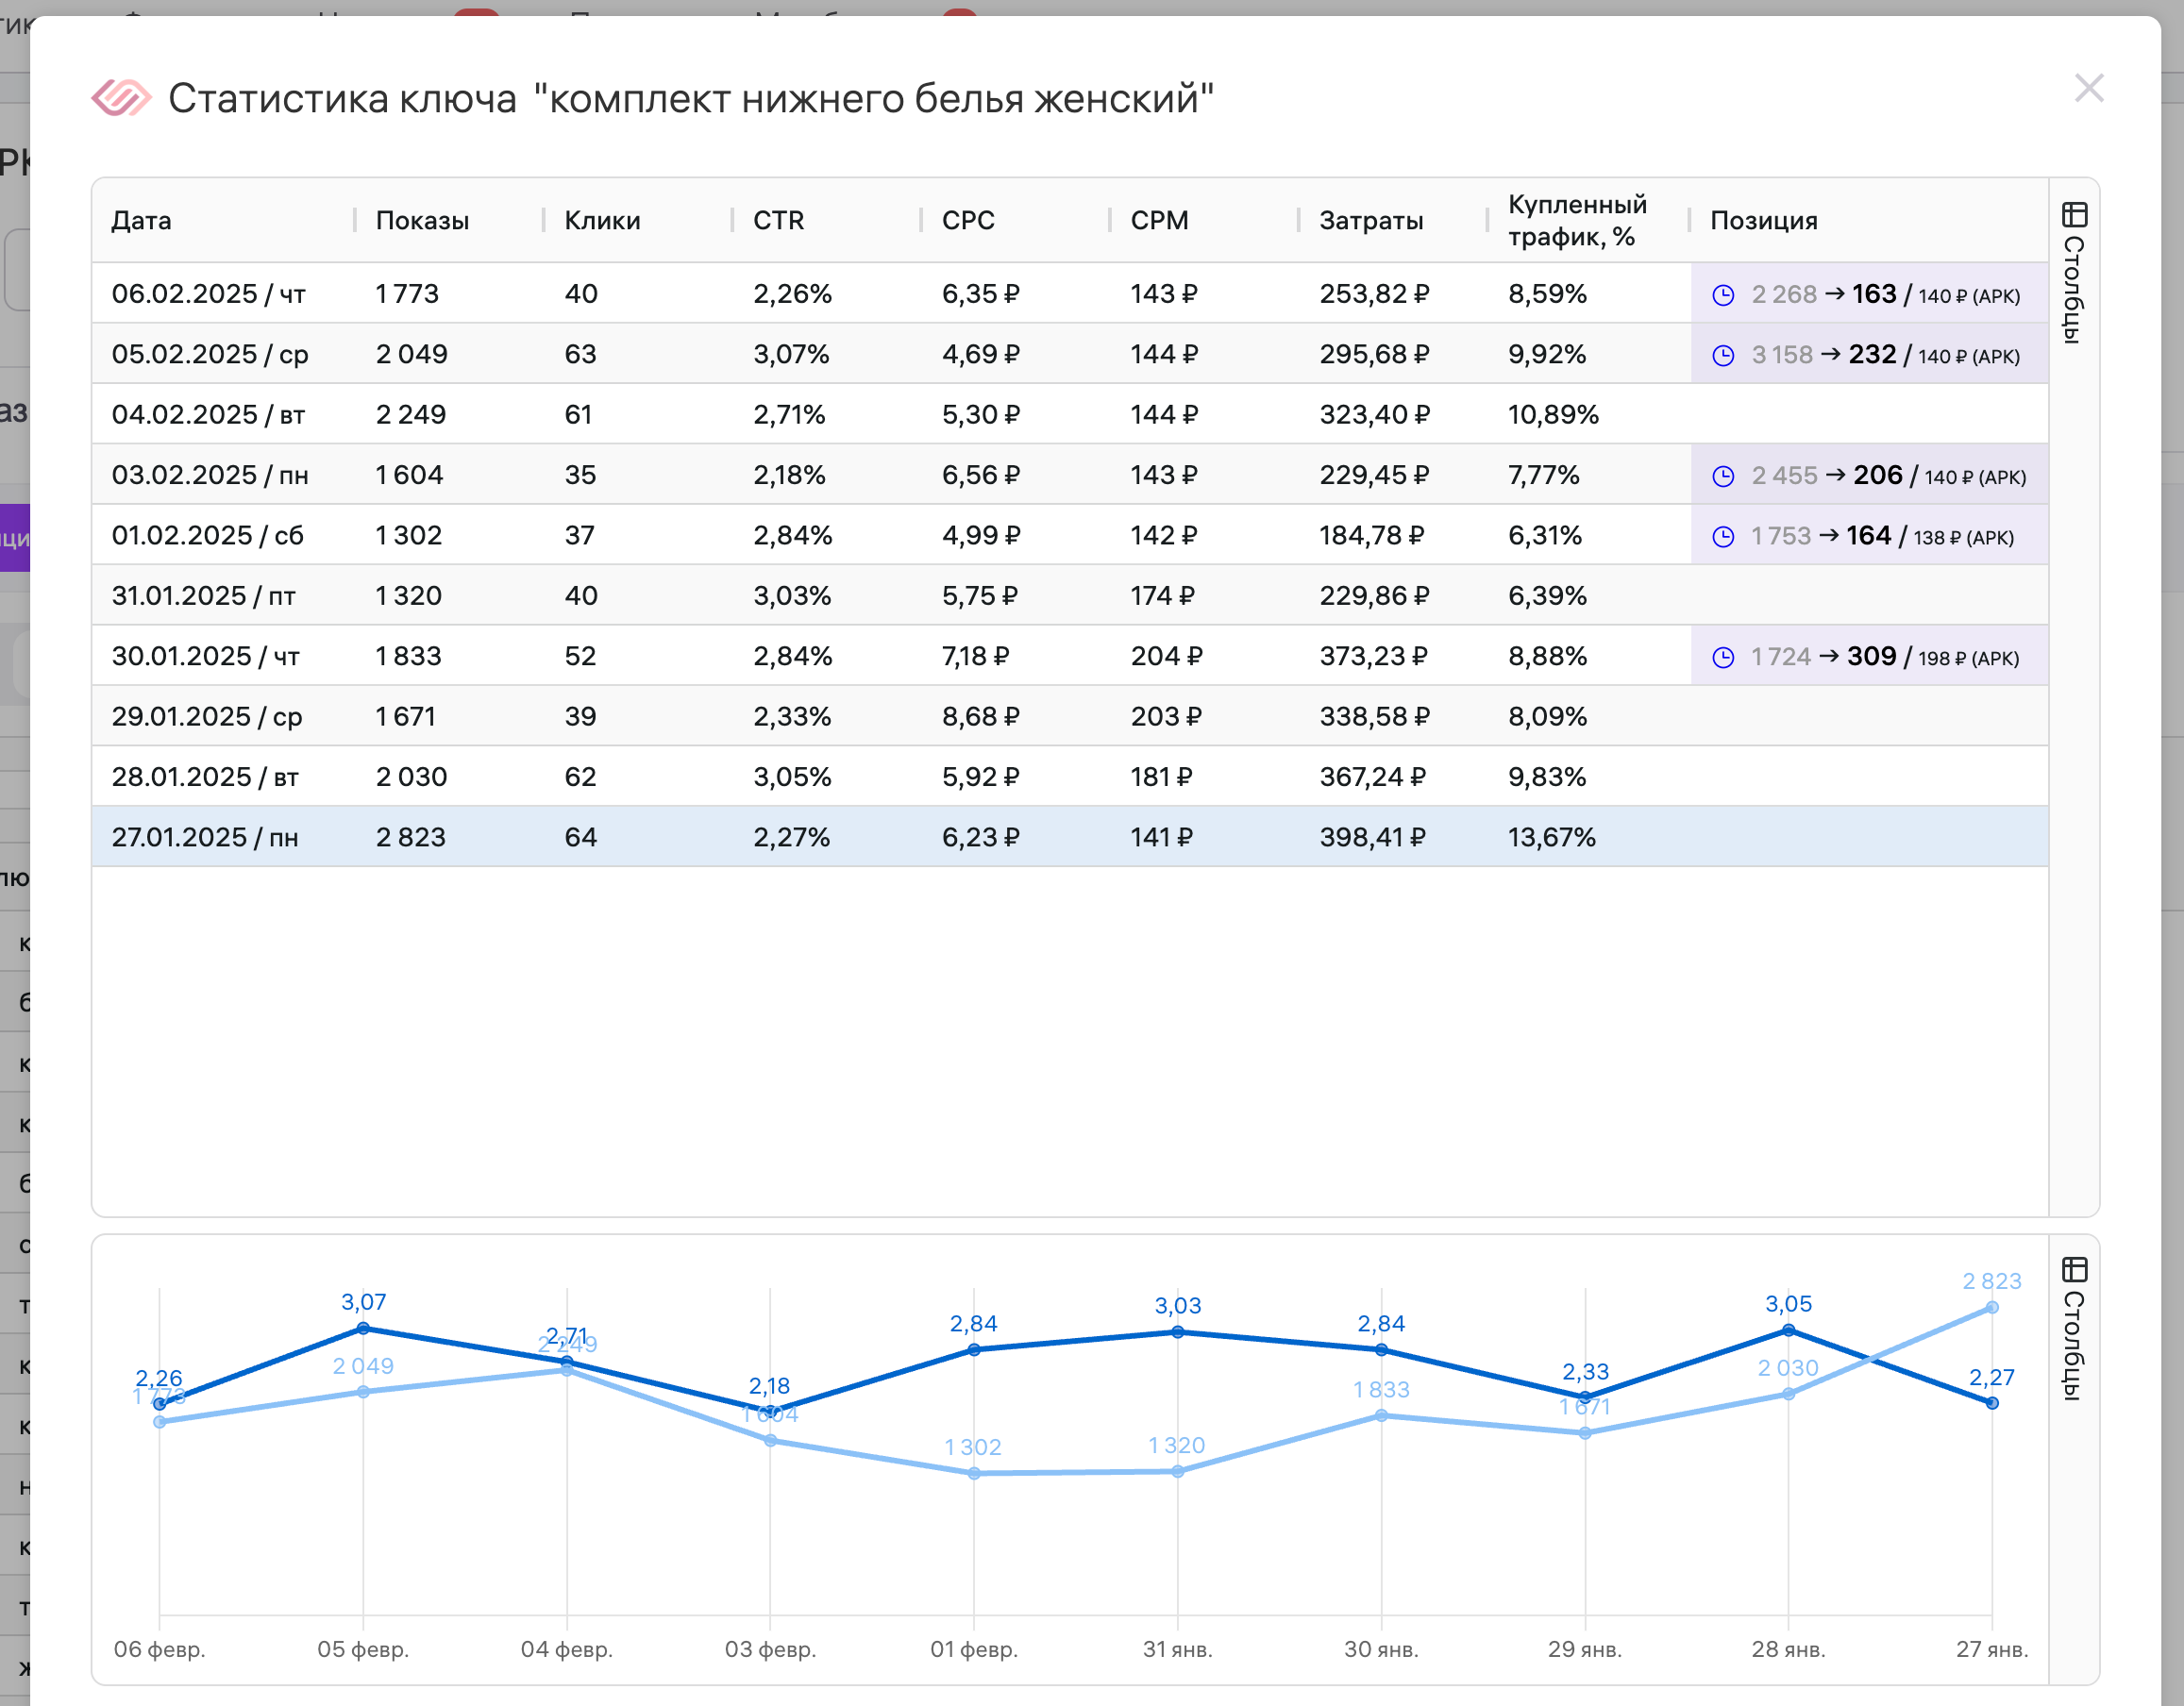This screenshot has height=1706, width=2184.
Task: Sort table by Клики column header
Action: [602, 220]
